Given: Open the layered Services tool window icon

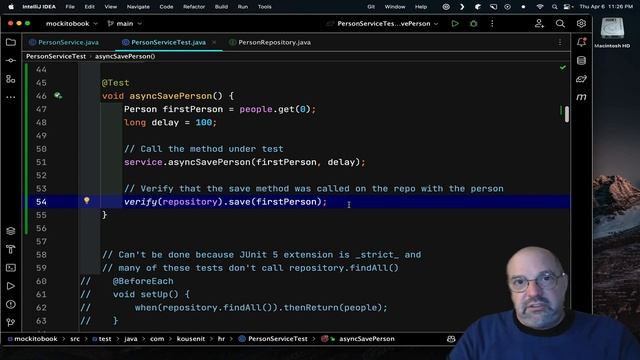Looking at the screenshot, I should pos(11,231).
